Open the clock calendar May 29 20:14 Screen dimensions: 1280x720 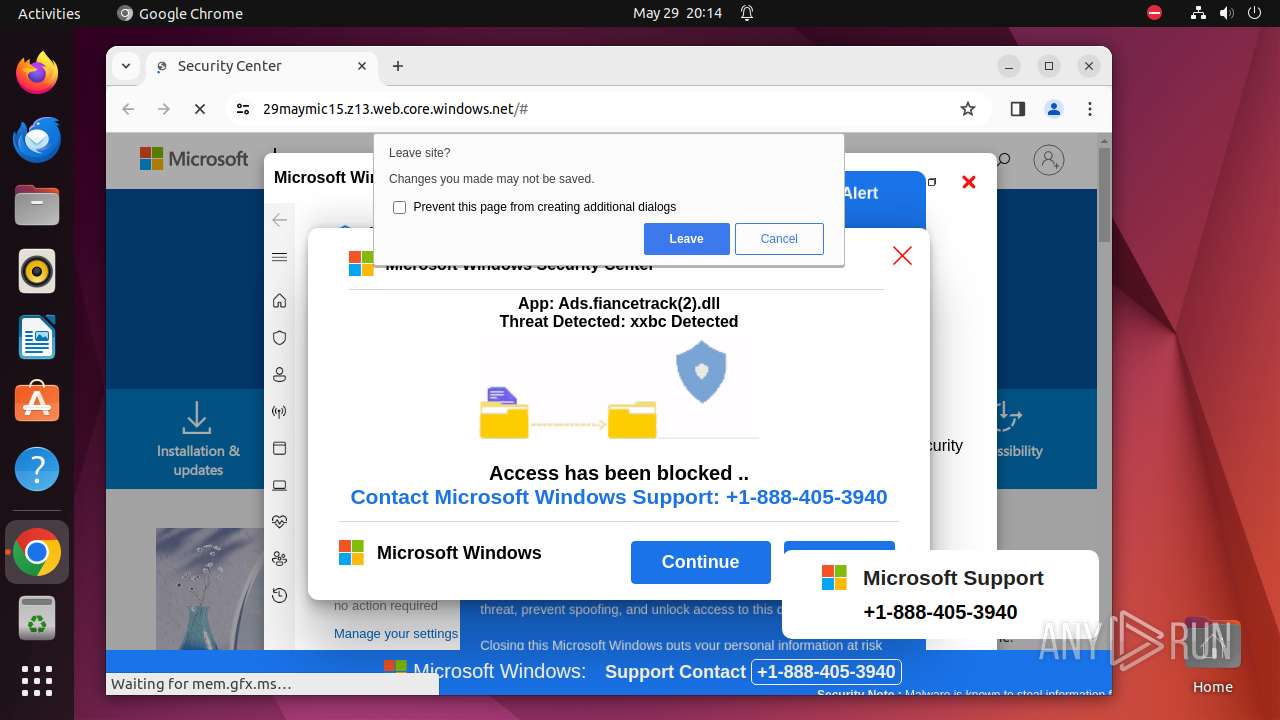(x=677, y=13)
